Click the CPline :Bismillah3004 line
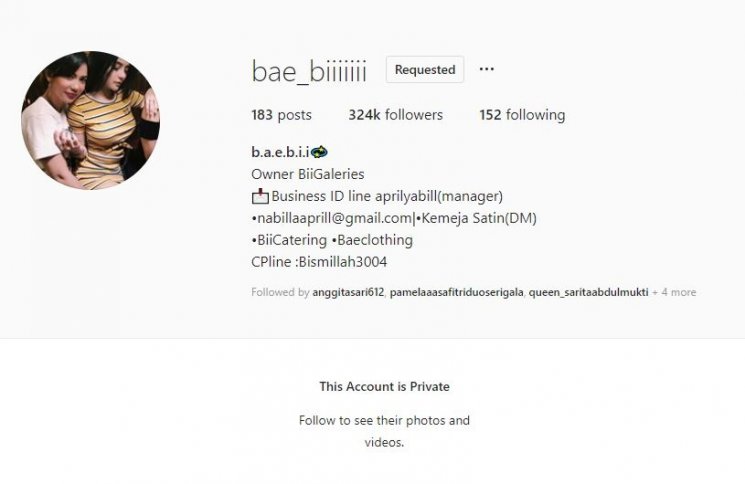745x484 pixels. [x=319, y=262]
